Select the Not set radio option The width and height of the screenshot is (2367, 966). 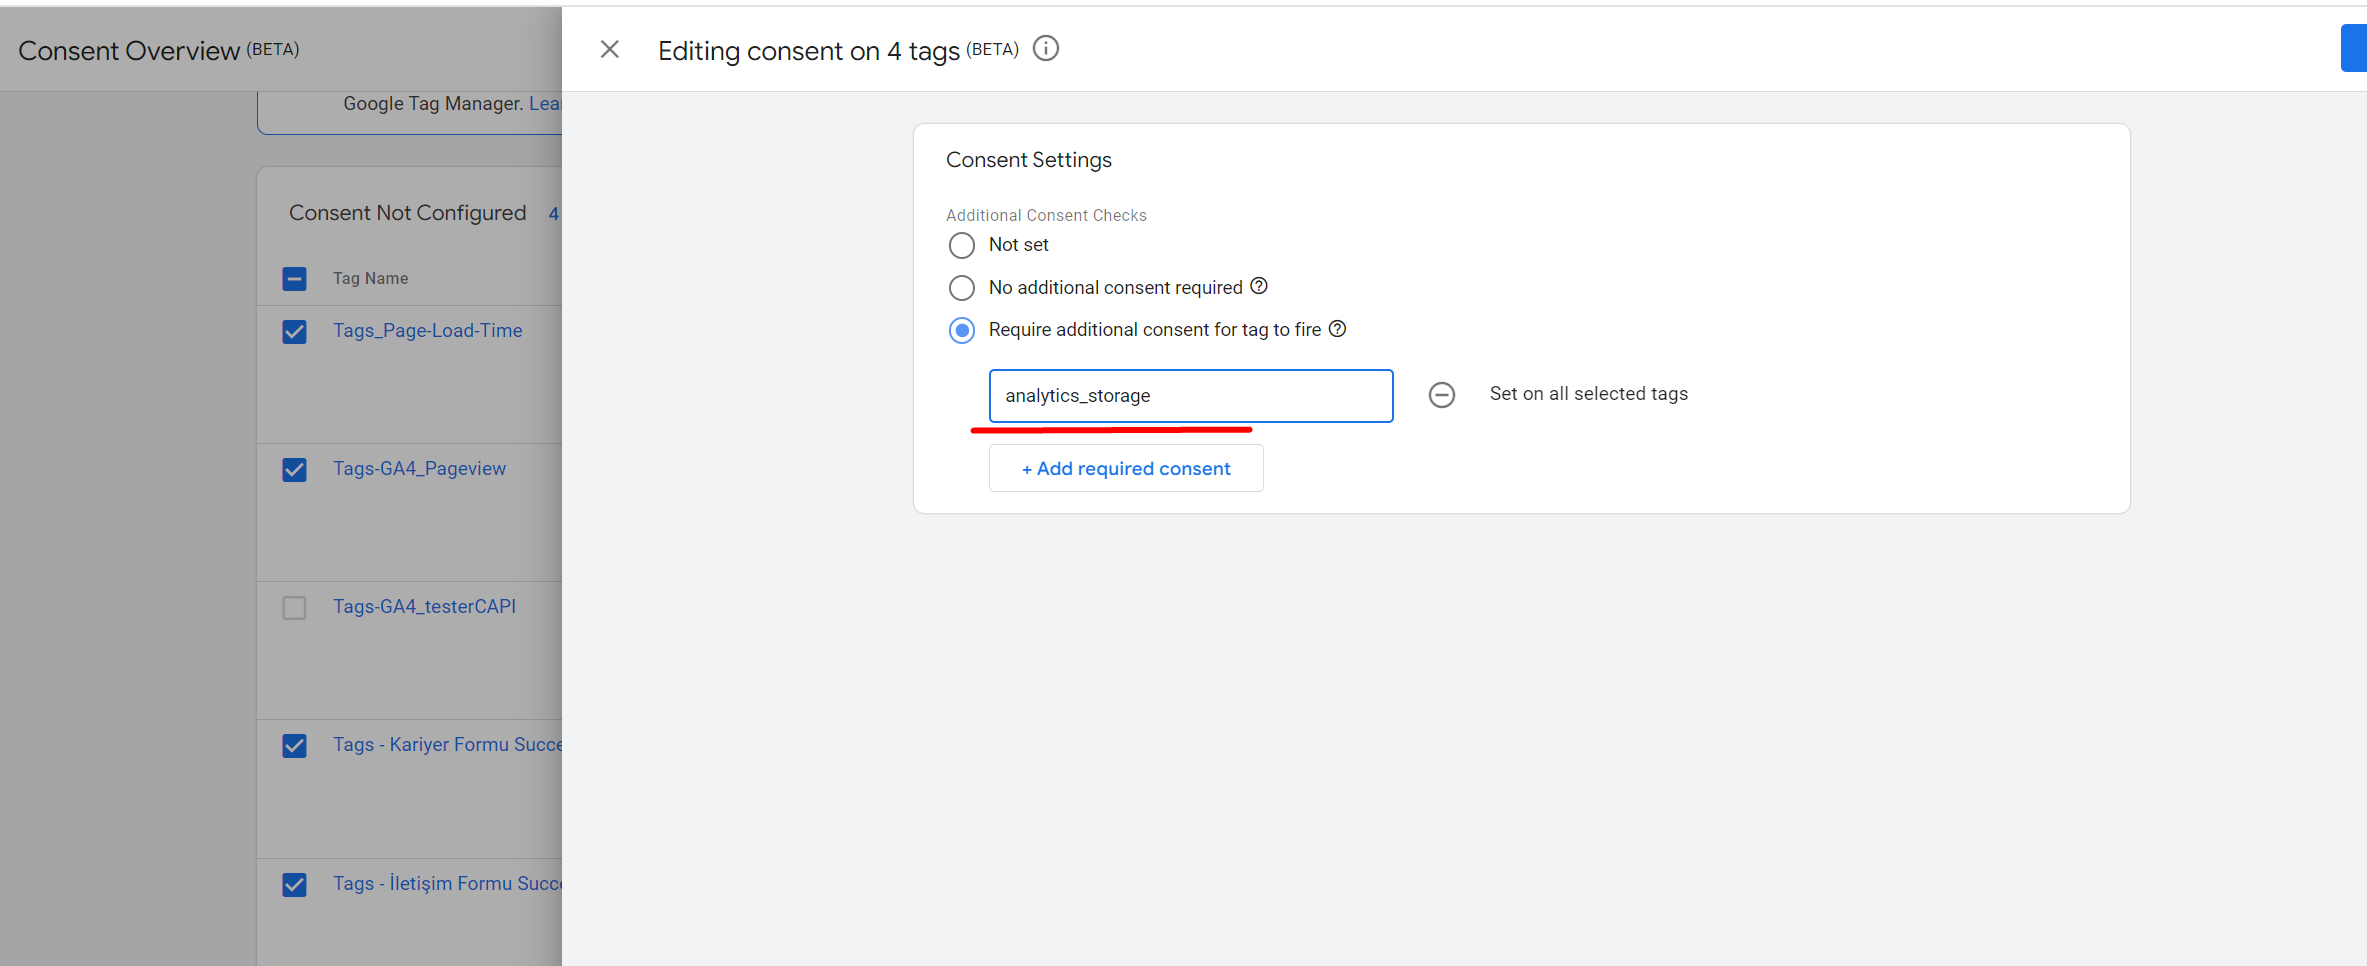[x=961, y=245]
